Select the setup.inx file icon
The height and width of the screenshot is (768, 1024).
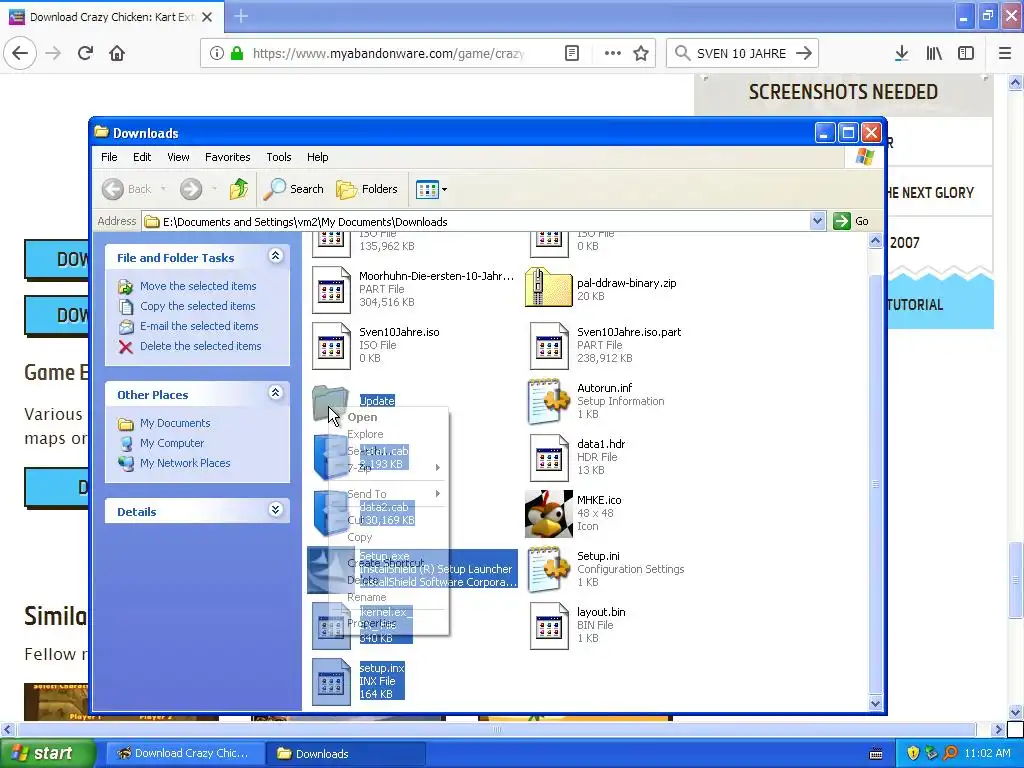pyautogui.click(x=331, y=682)
